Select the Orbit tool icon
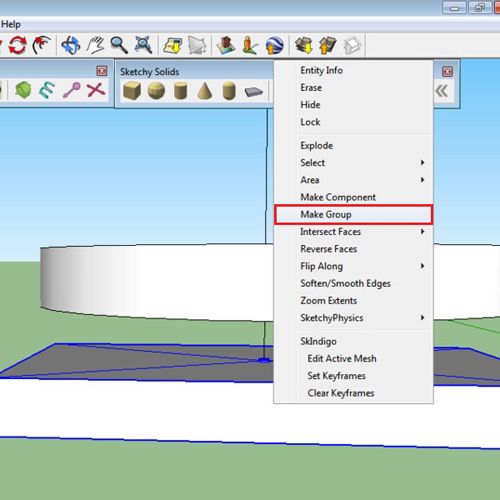Image resolution: width=500 pixels, height=500 pixels. (71, 45)
